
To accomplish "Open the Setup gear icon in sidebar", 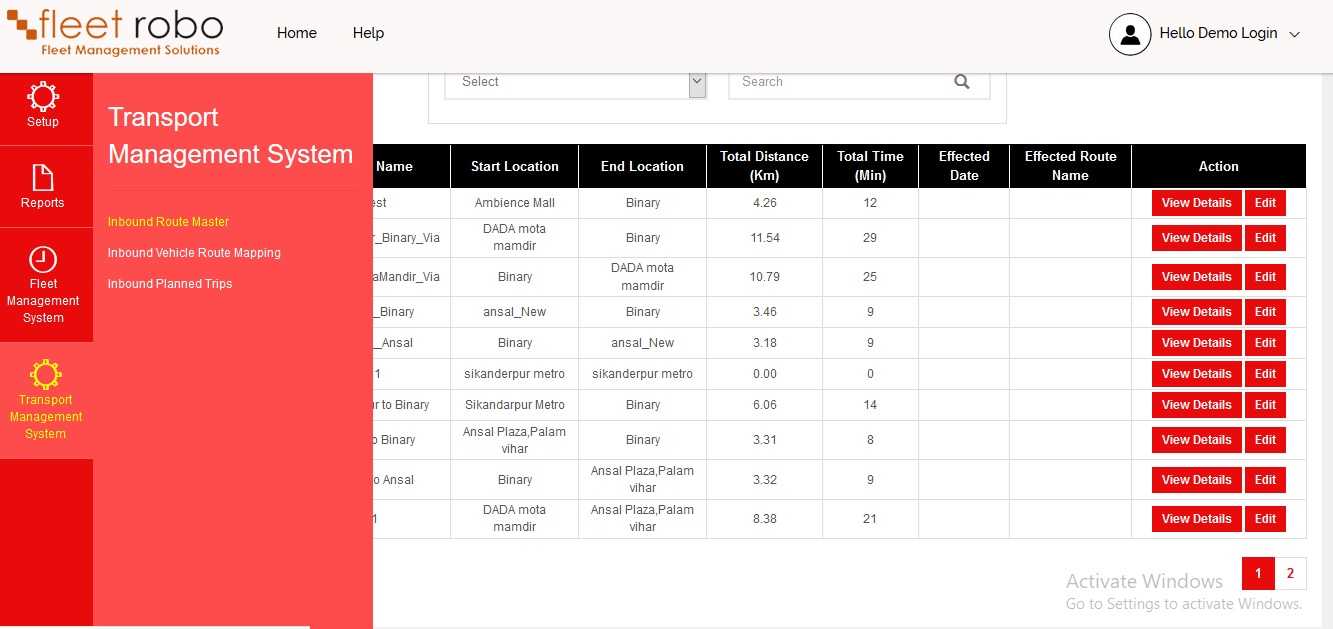I will (x=43, y=96).
